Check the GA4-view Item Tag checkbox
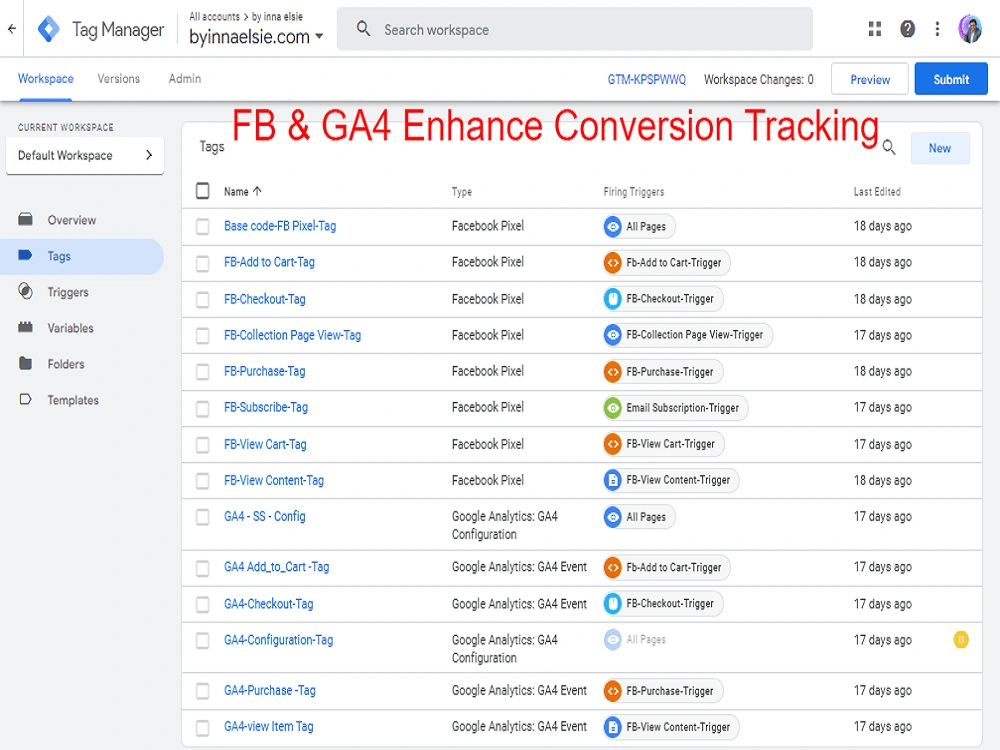 coord(202,727)
